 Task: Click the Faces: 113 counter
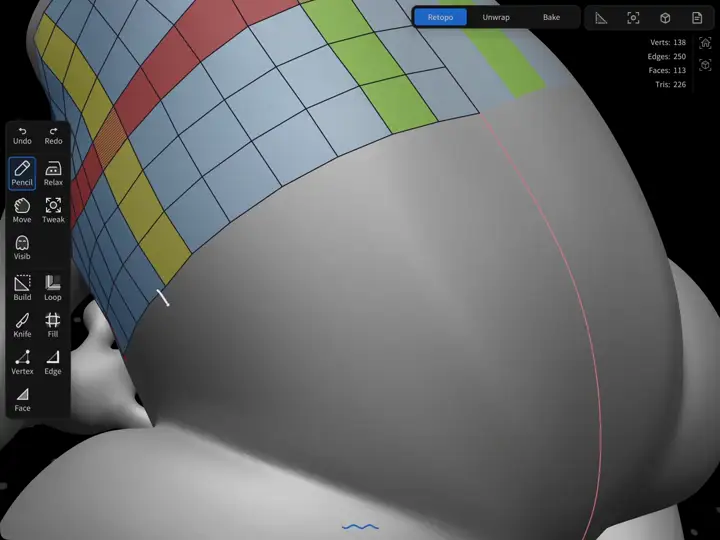tap(667, 70)
